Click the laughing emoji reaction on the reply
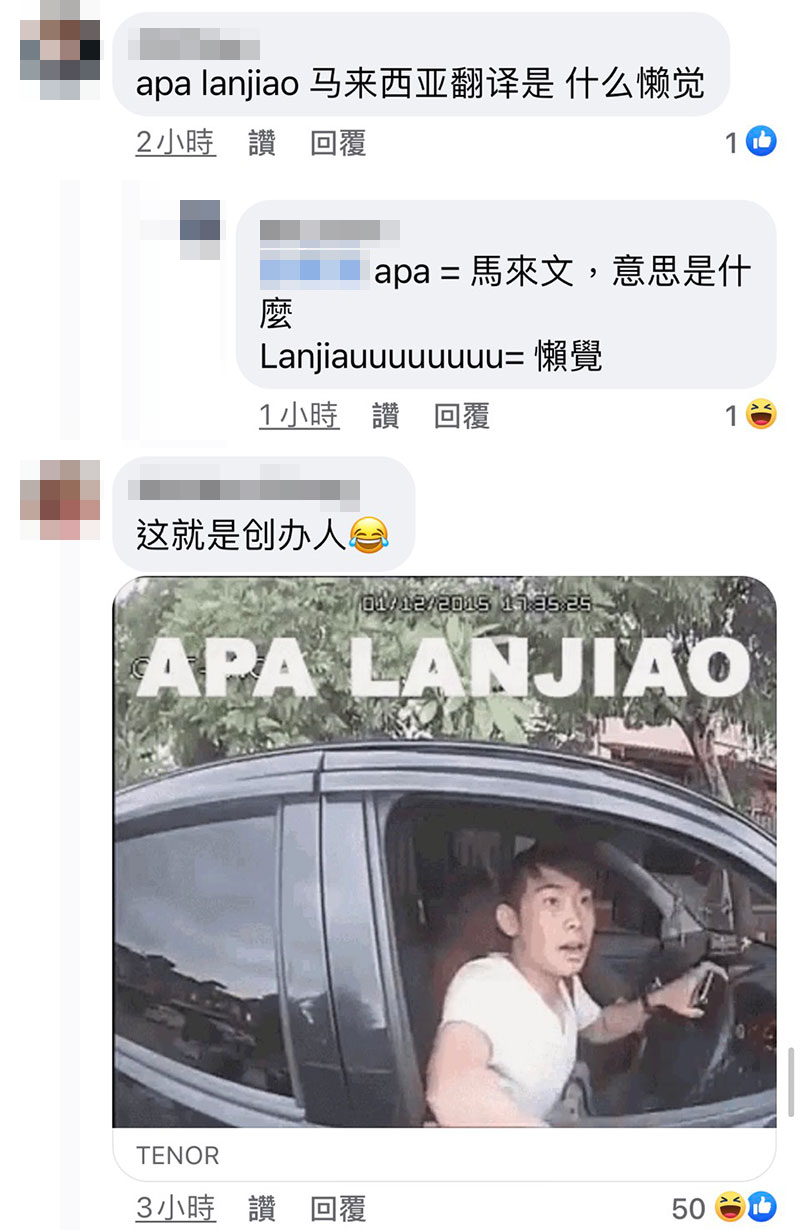 tap(761, 415)
